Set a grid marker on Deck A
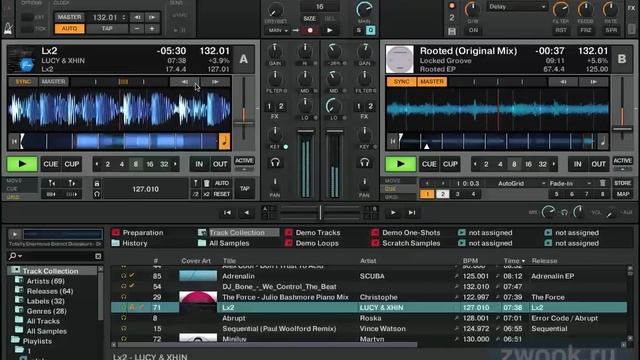Screen dimensions: 640x360 coord(196,183)
